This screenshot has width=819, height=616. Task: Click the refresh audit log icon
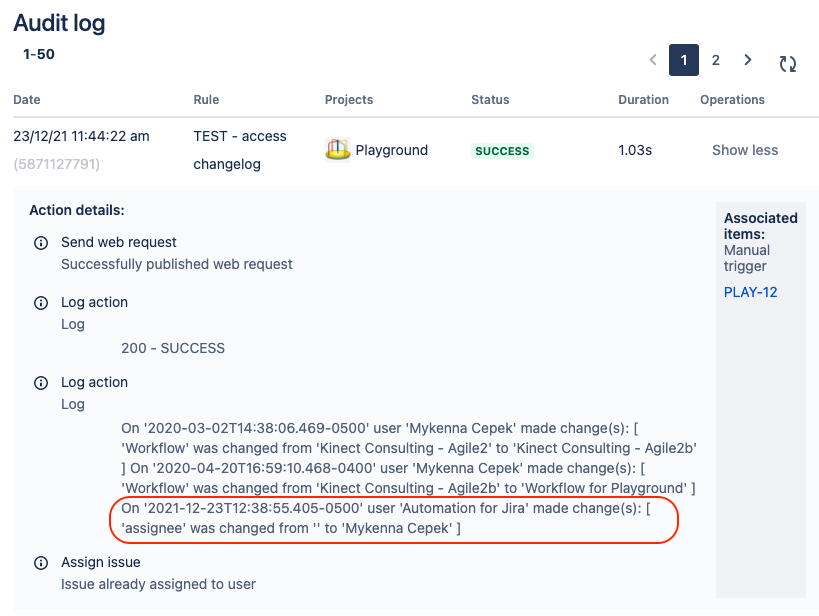(788, 64)
